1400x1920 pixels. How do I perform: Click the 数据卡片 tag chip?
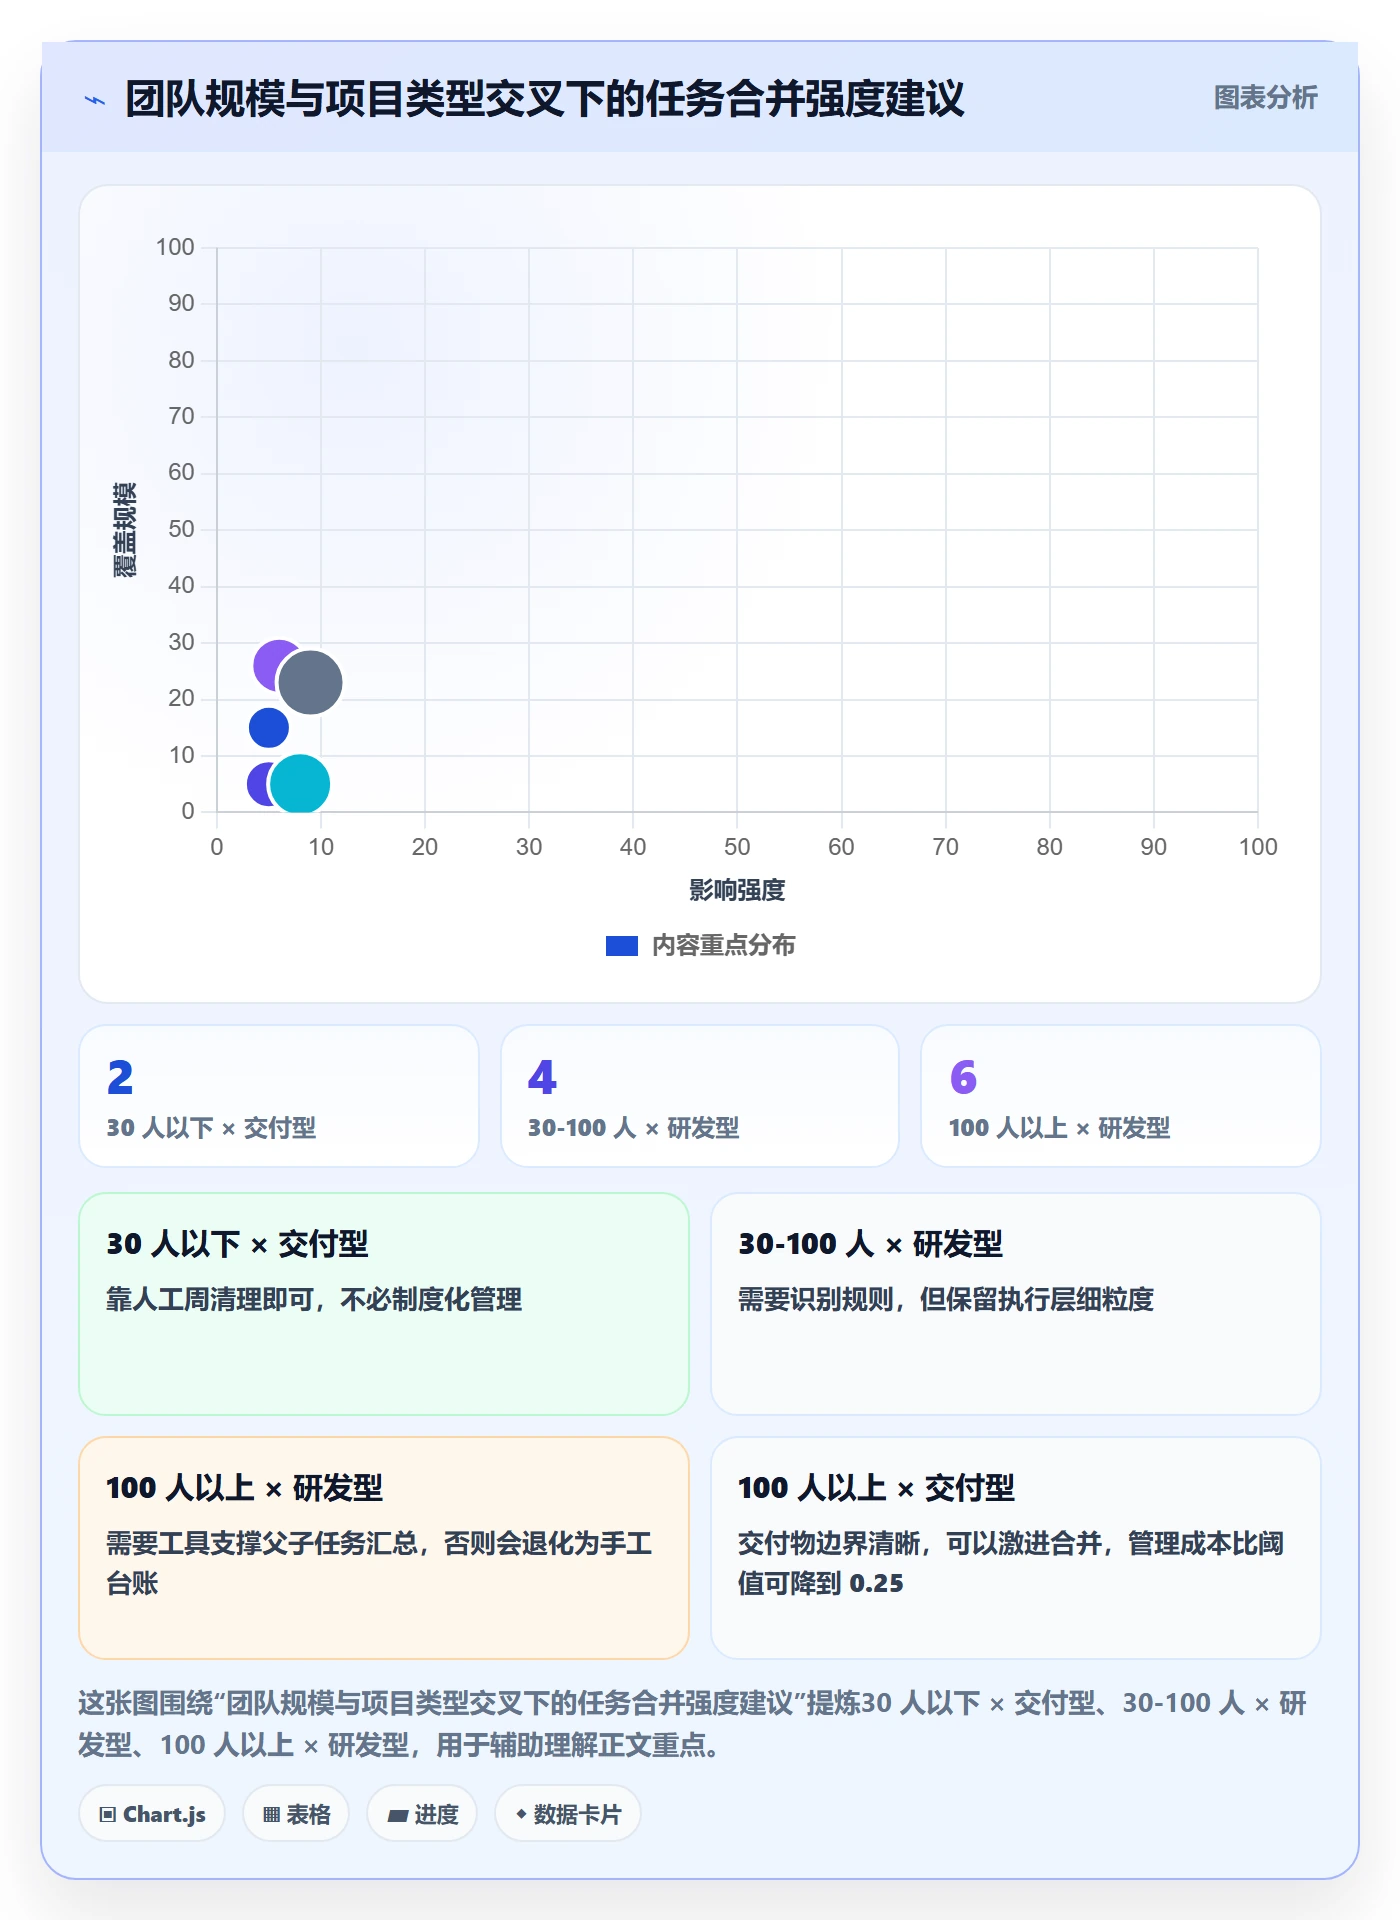568,1814
